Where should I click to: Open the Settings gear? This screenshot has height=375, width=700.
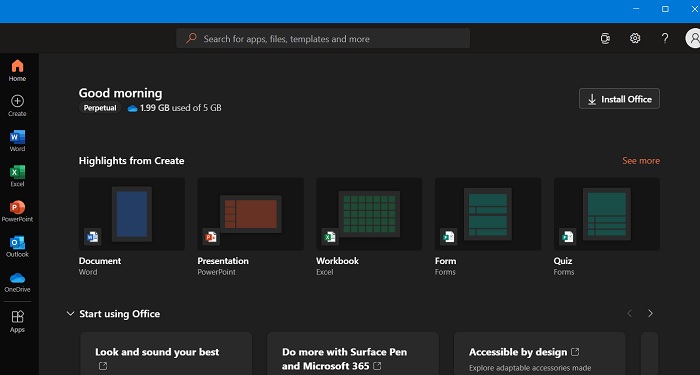(635, 38)
